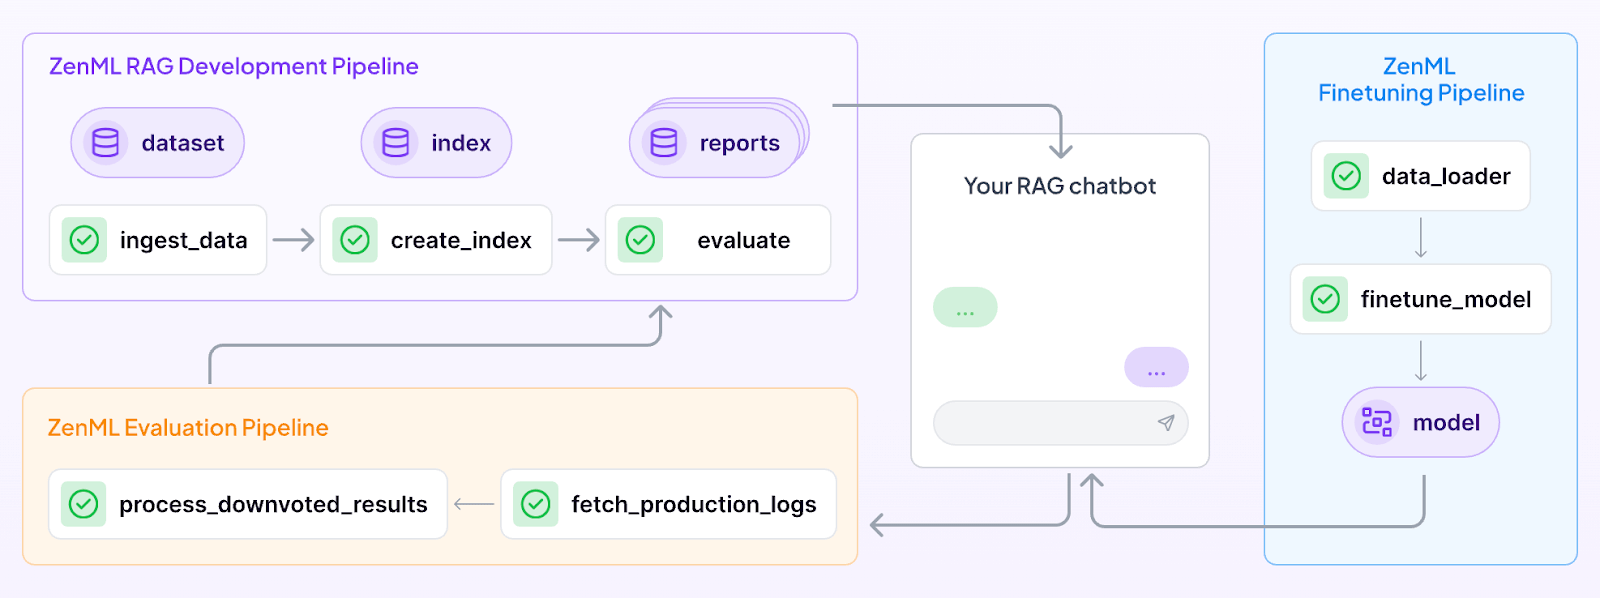Click the chatbot message input field
Screen dimensions: 1600x598
(1040, 423)
